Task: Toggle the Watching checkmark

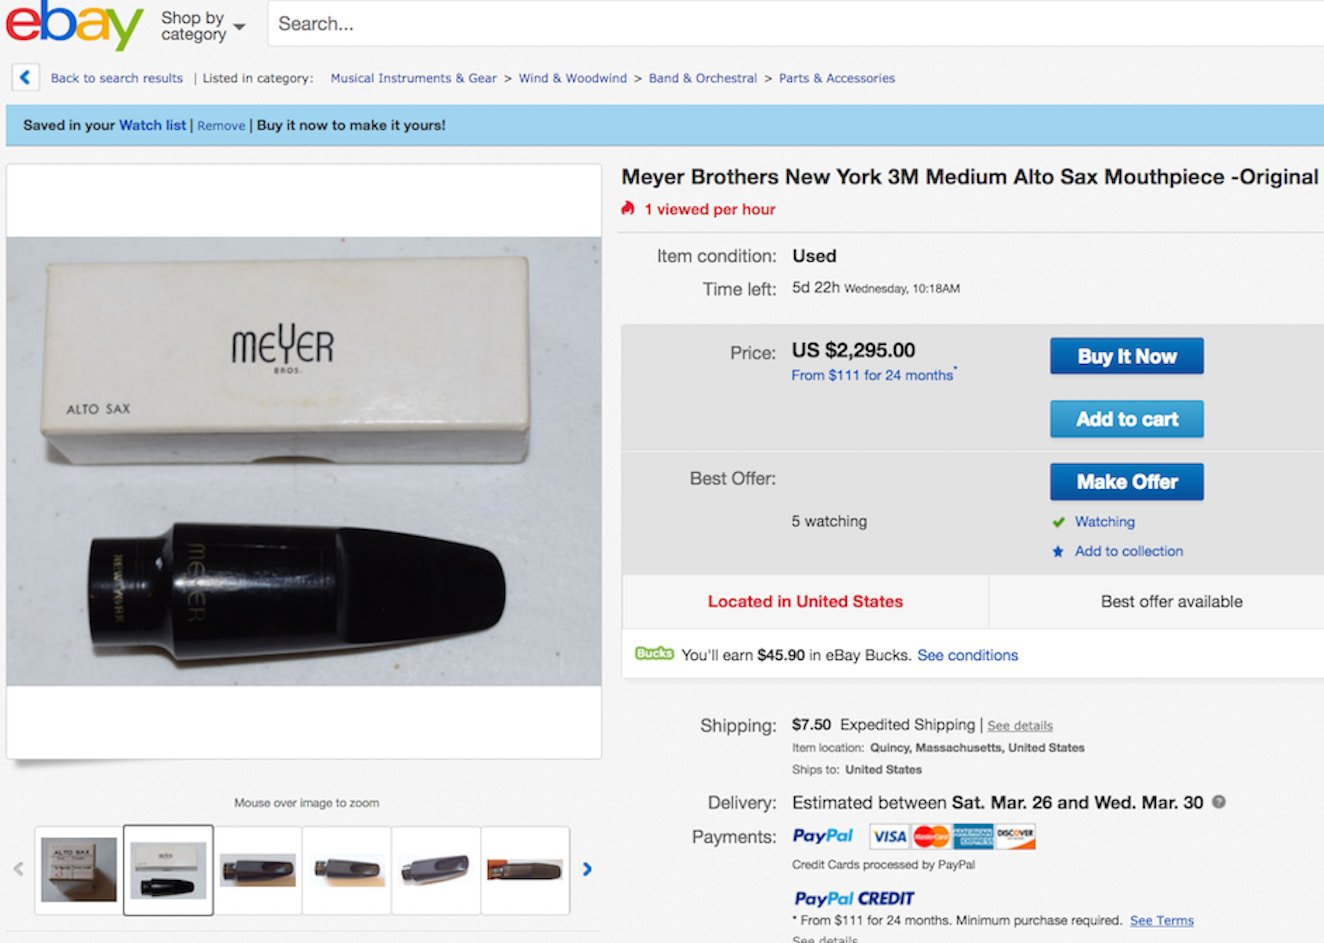Action: click(x=1058, y=522)
